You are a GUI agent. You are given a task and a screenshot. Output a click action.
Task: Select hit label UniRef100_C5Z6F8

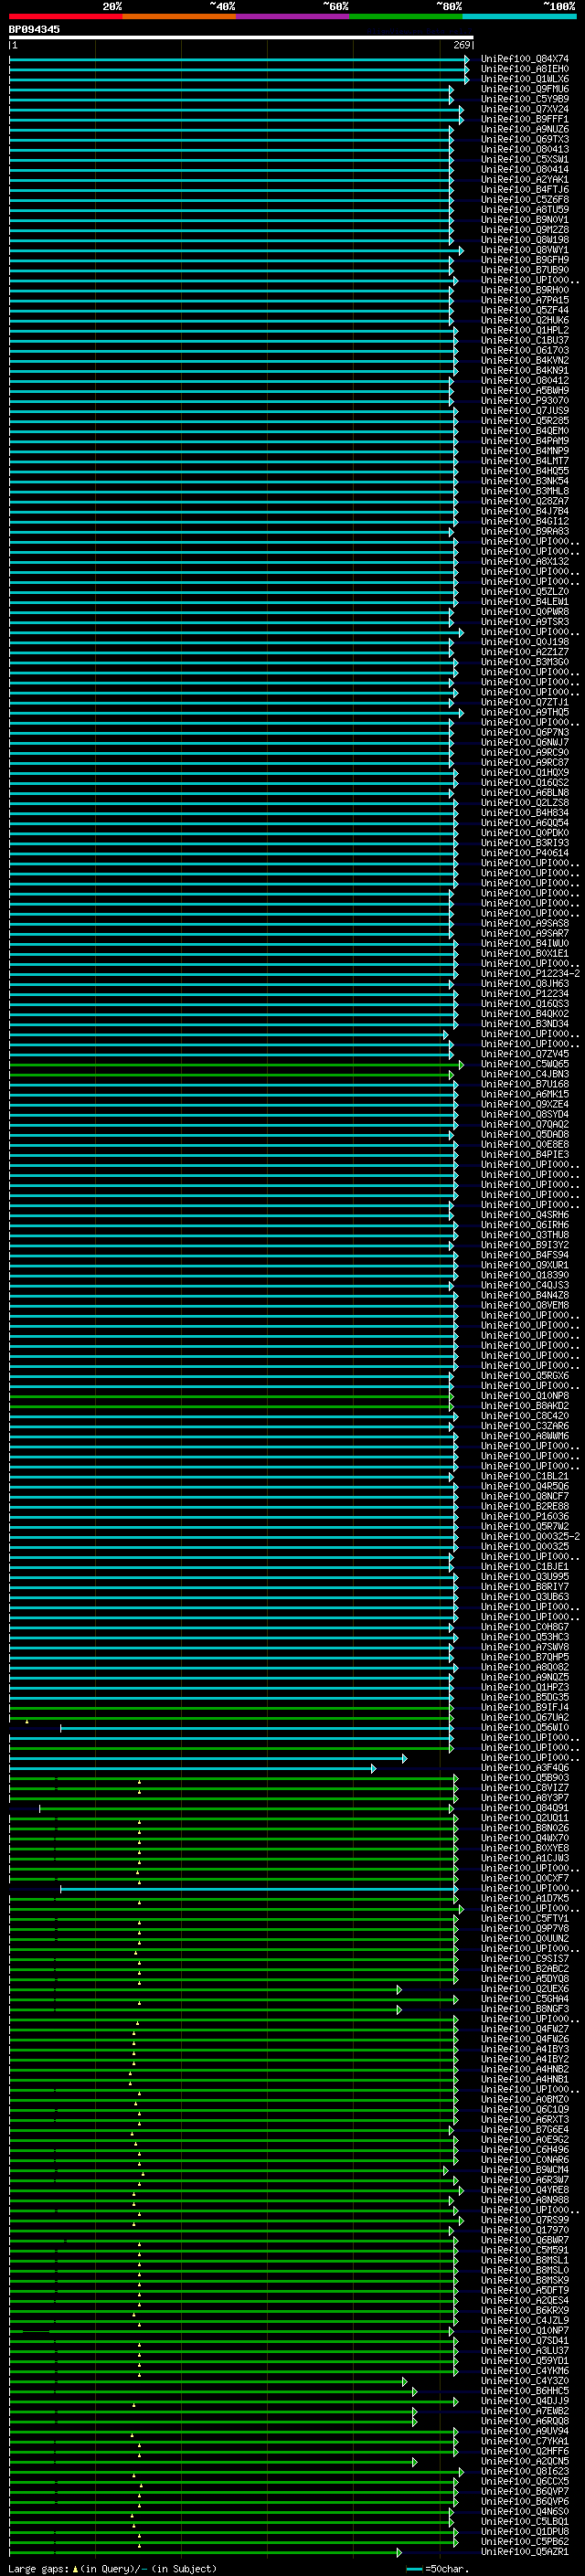point(524,200)
